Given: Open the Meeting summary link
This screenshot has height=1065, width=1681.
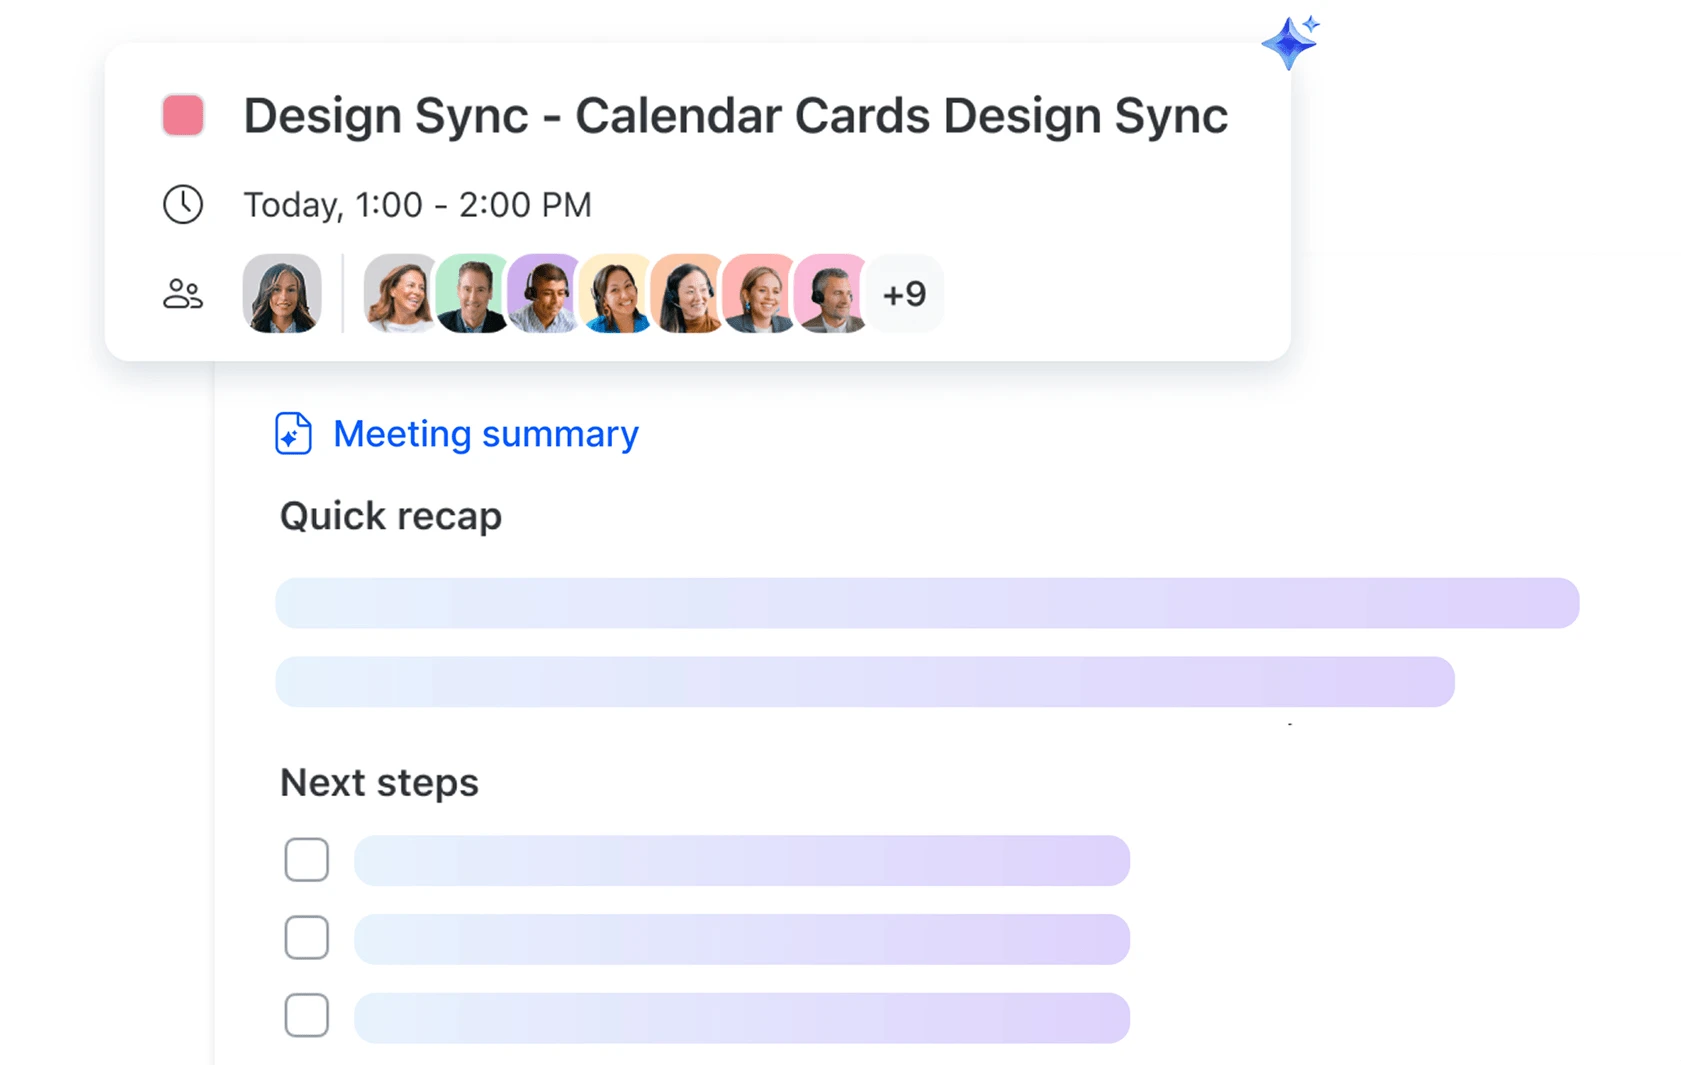Looking at the screenshot, I should point(485,434).
